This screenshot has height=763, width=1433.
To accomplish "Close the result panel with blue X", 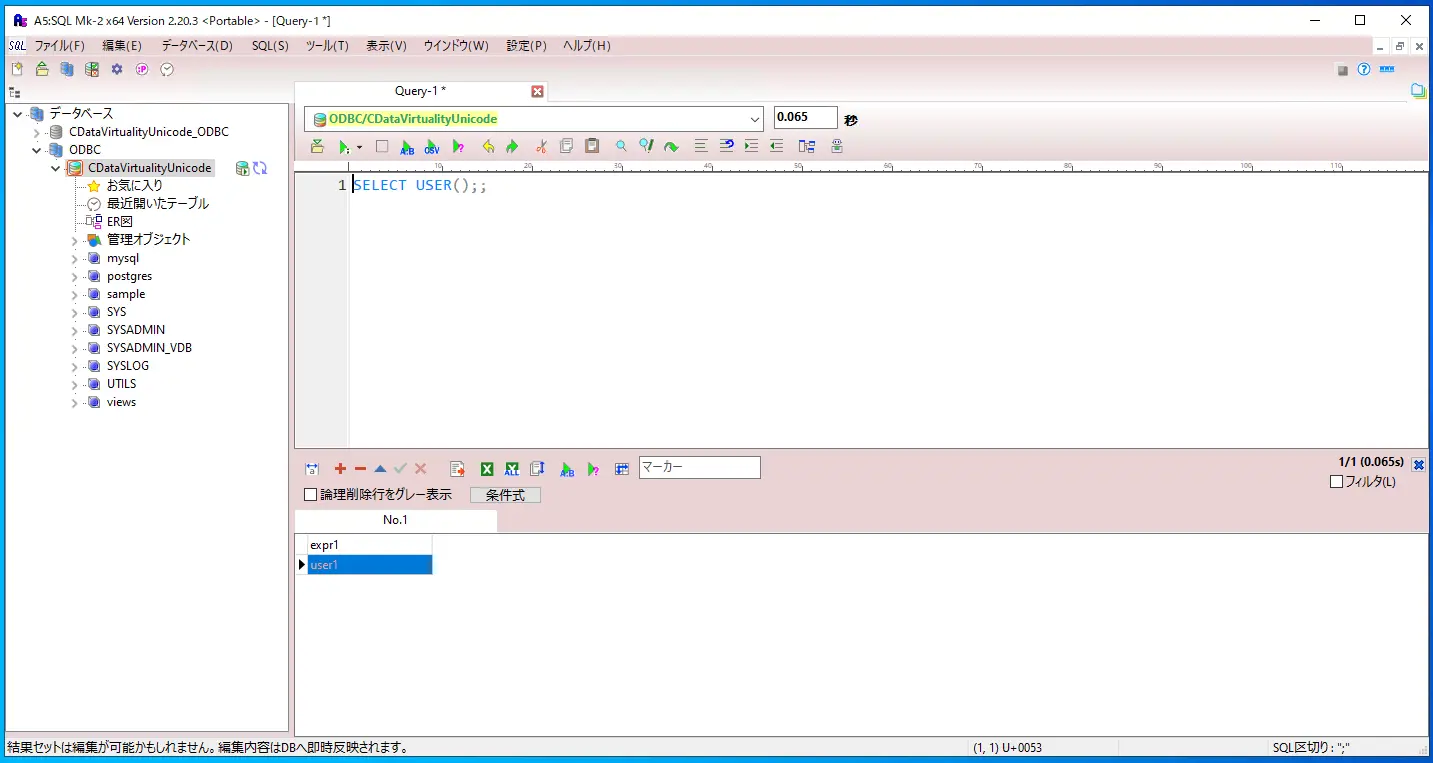I will click(x=1418, y=464).
